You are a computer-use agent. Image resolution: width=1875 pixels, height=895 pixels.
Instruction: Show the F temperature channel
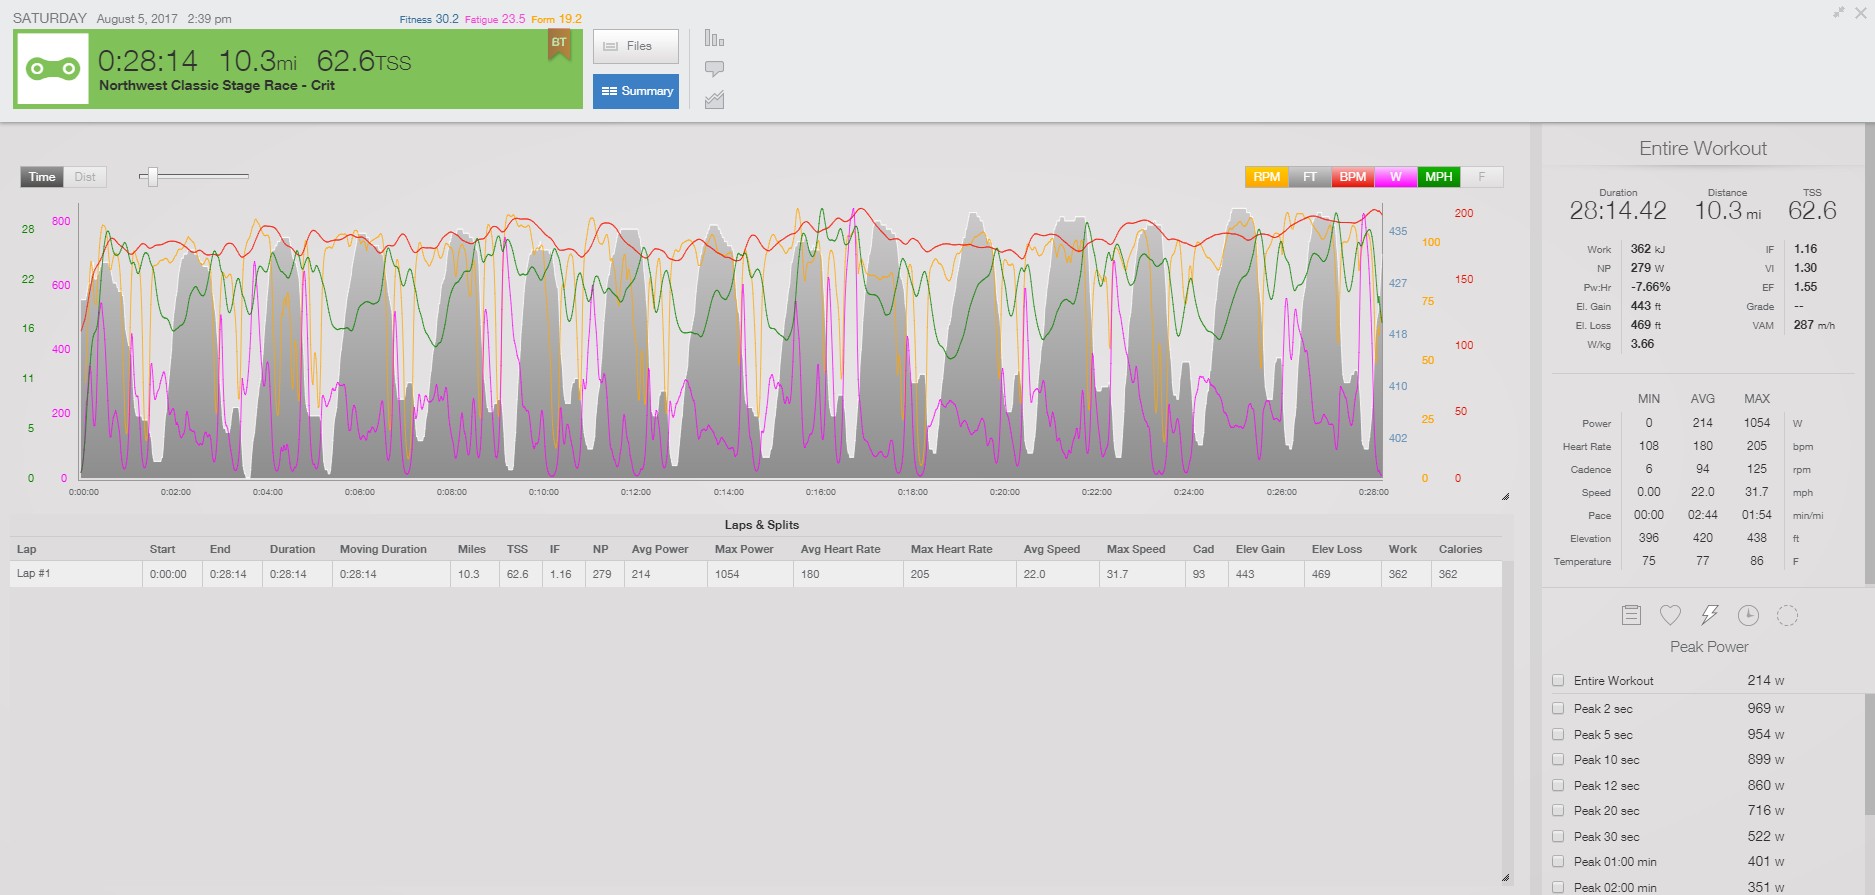coord(1482,177)
